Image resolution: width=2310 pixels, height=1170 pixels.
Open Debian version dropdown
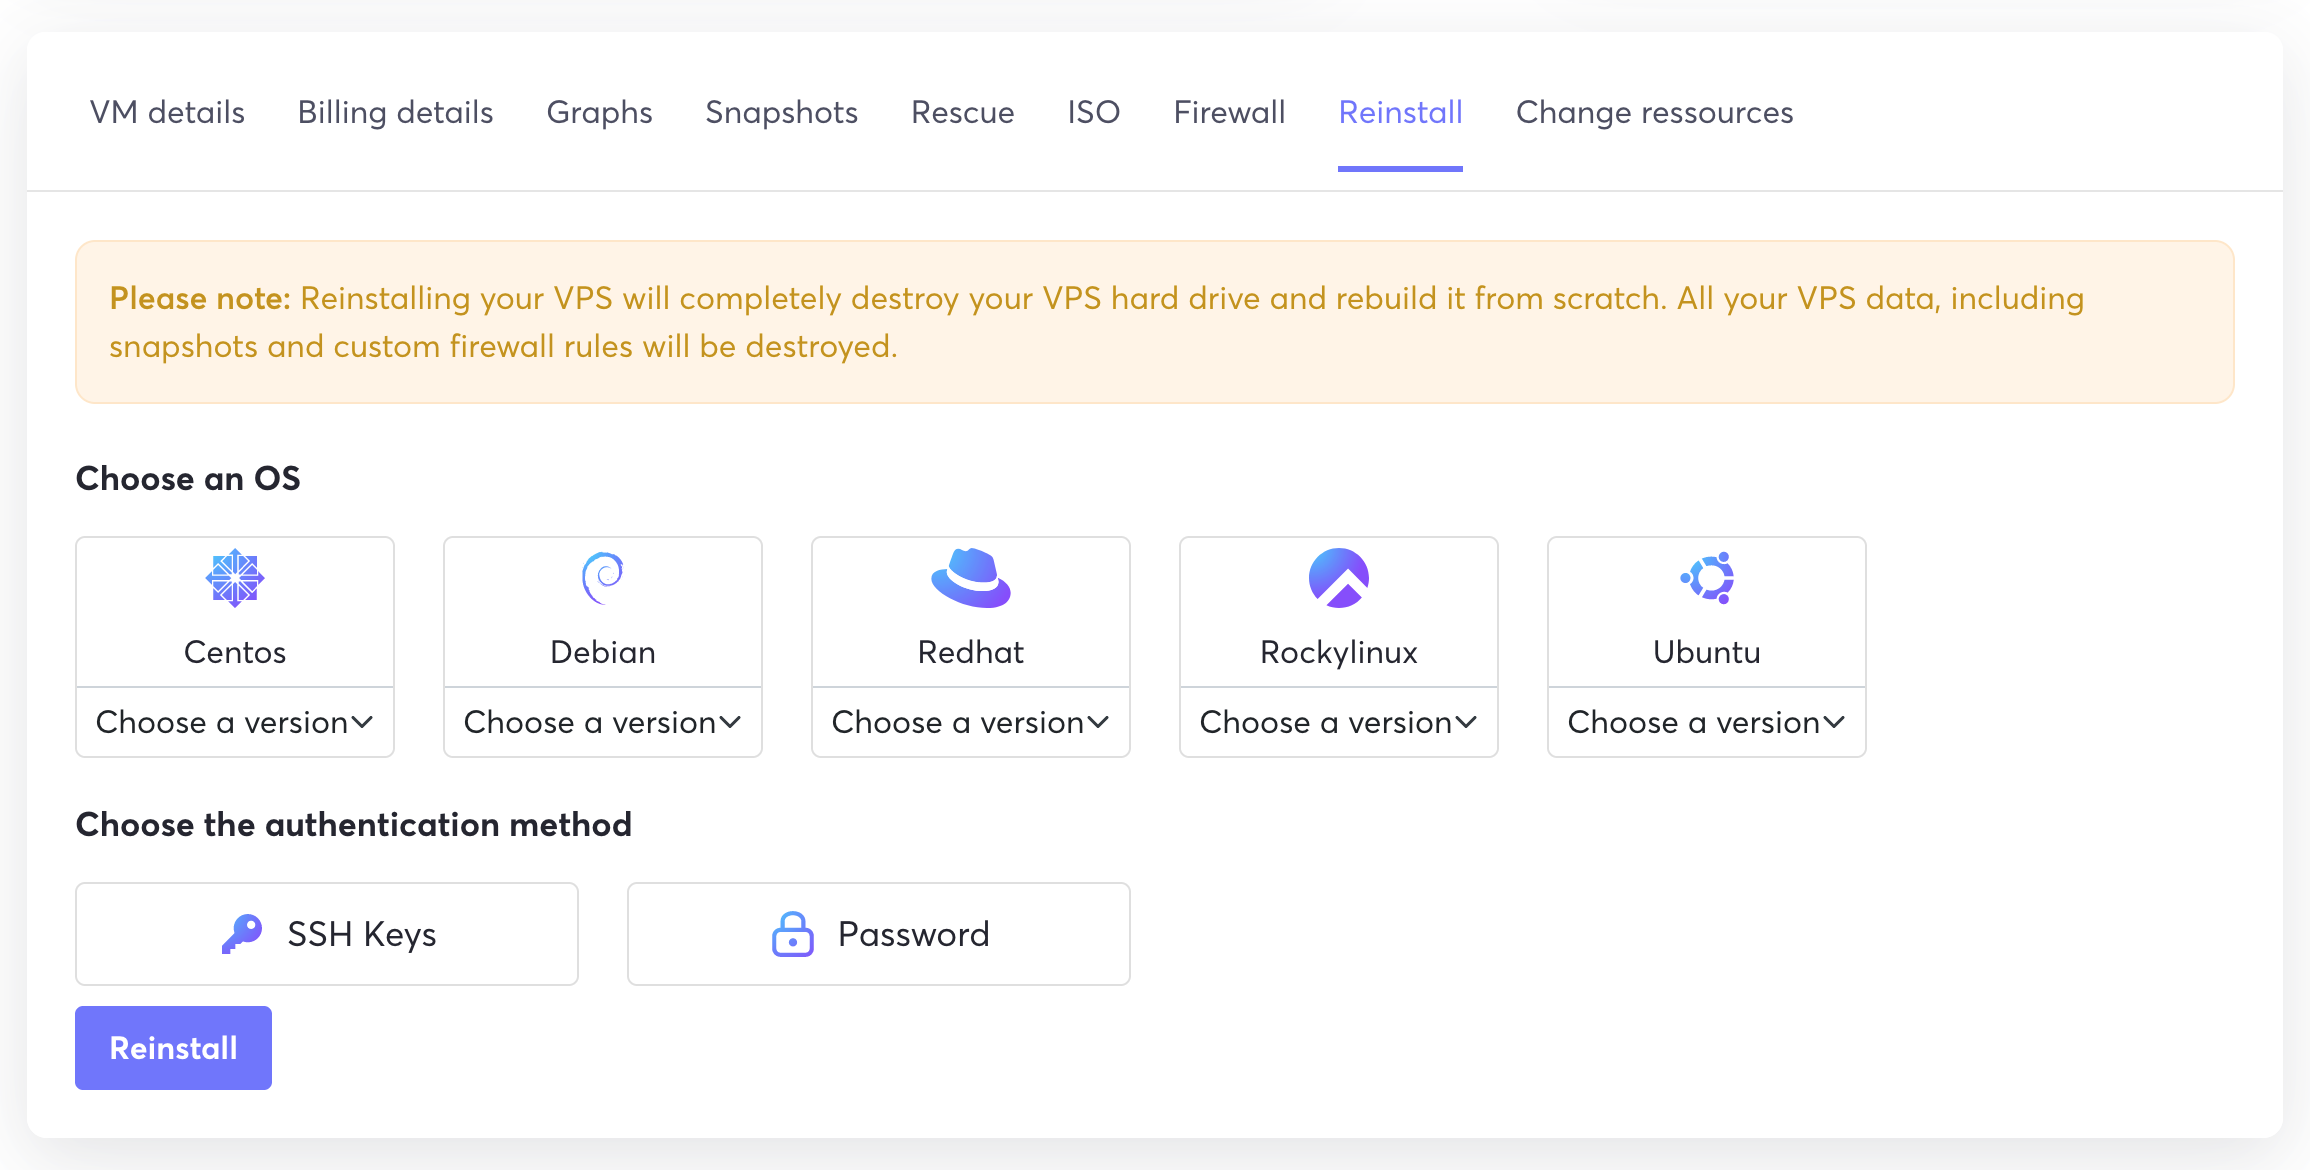click(x=603, y=722)
